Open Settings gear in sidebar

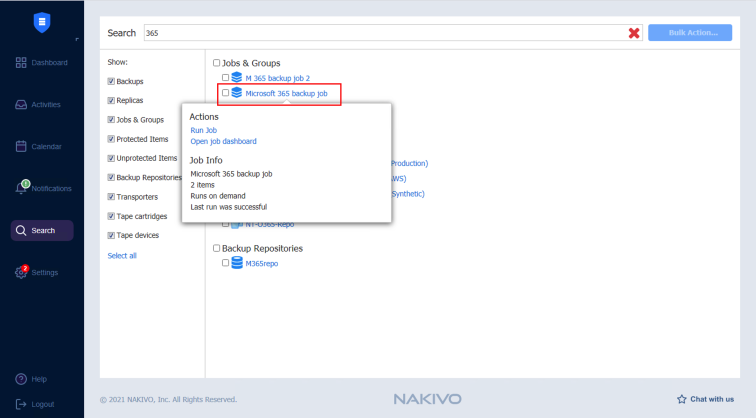click(22, 272)
